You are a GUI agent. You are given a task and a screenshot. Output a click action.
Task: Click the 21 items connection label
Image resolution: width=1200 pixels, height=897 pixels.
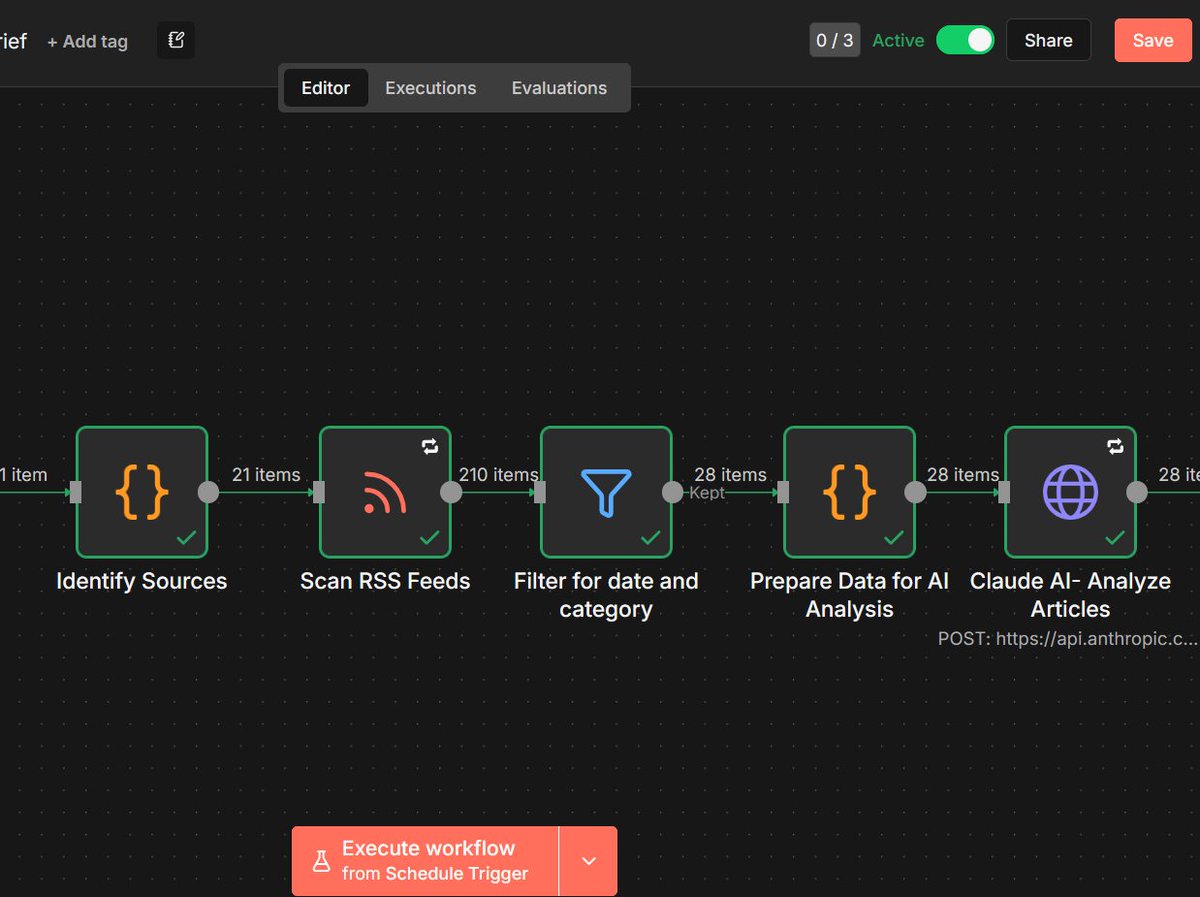[266, 474]
